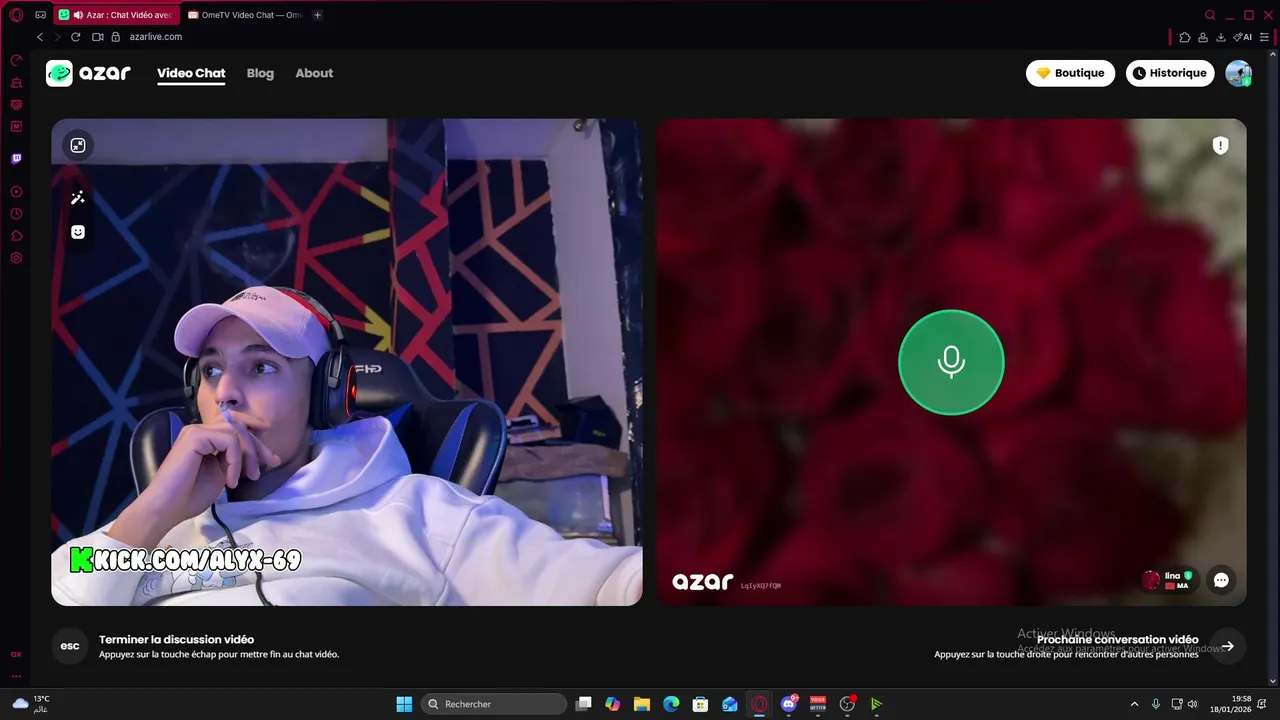1280x720 pixels.
Task: Open Twitch in the Opera sidebar
Action: [x=16, y=159]
